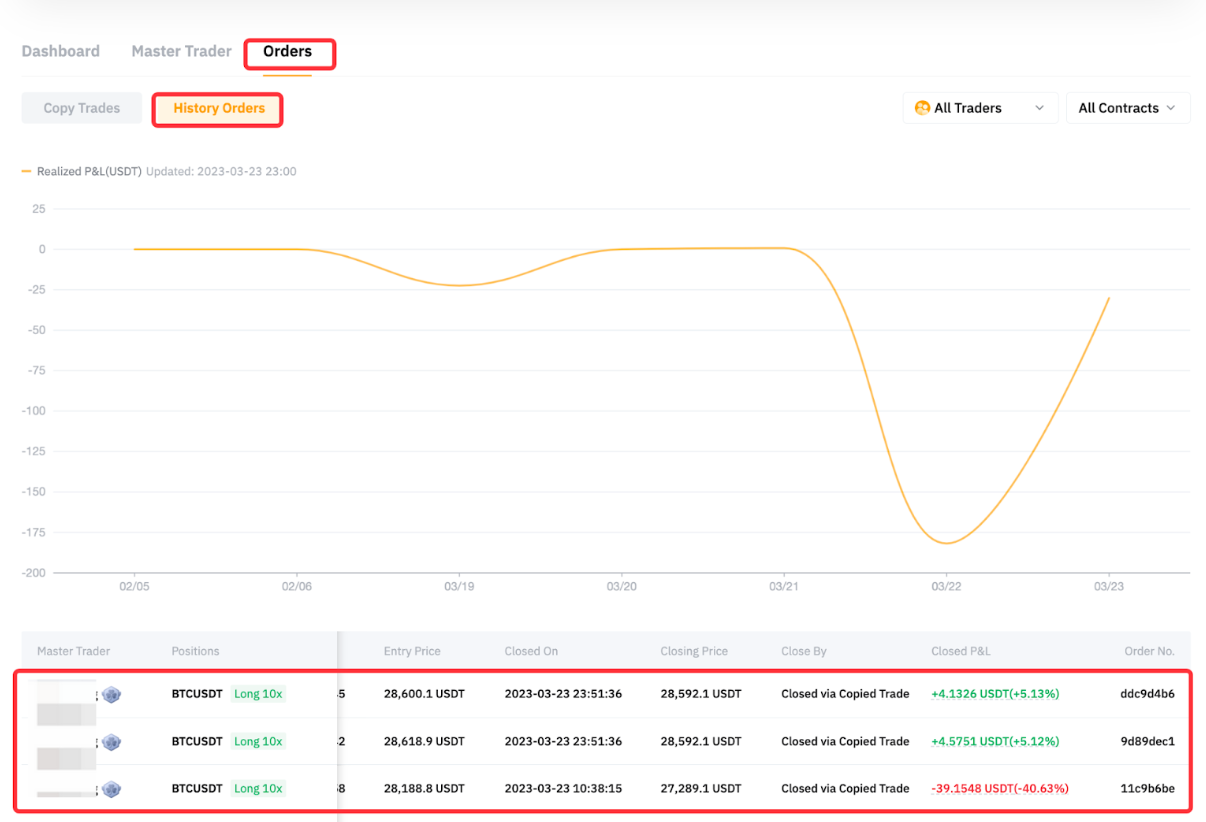Click the Long 10x tag in first row

(258, 694)
